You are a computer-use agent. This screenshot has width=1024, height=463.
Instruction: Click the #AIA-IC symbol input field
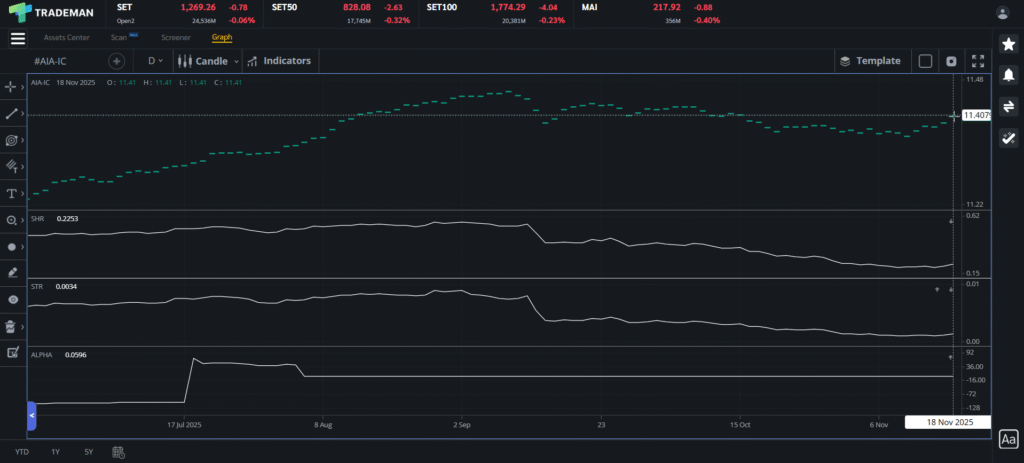click(x=65, y=61)
